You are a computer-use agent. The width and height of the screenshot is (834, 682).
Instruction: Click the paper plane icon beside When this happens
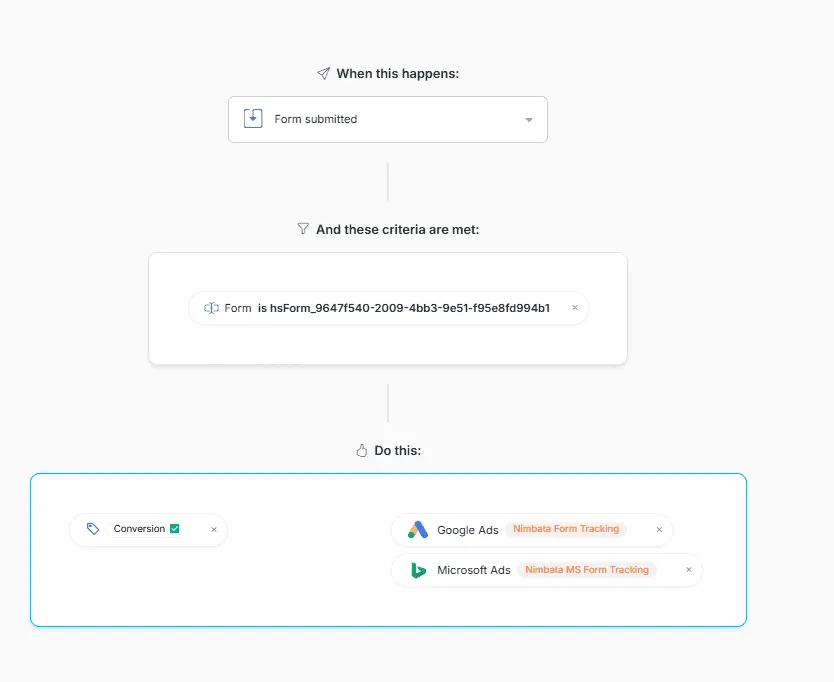click(x=323, y=73)
